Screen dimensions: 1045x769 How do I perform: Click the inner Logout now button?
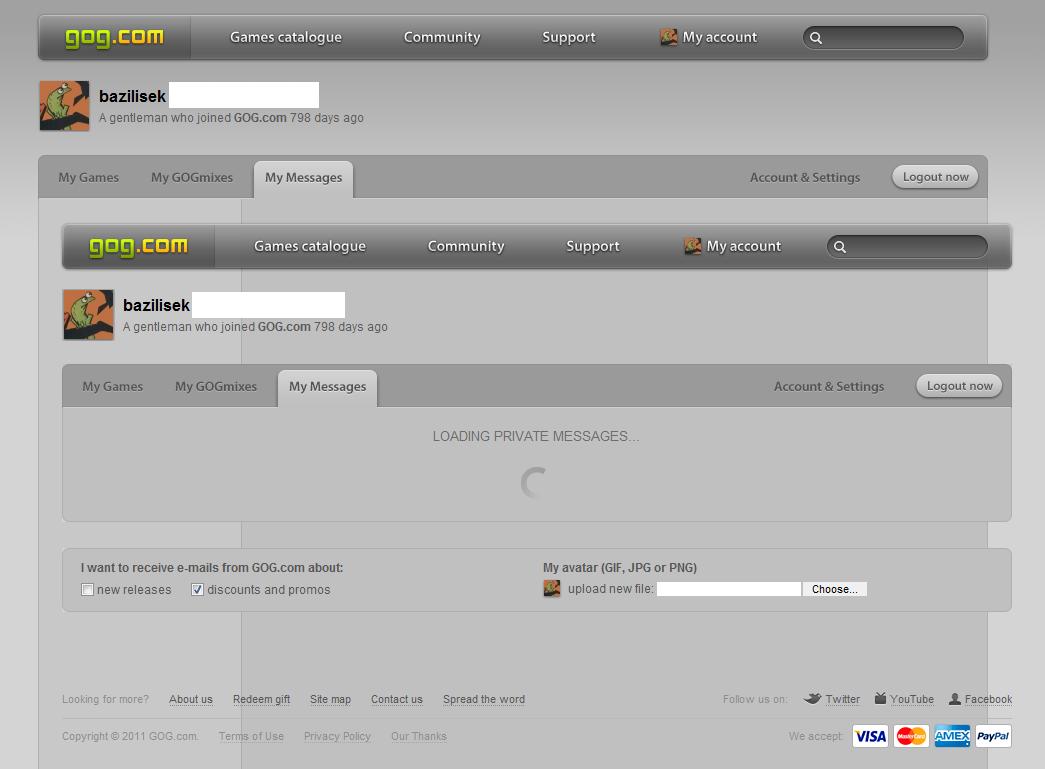coord(960,386)
